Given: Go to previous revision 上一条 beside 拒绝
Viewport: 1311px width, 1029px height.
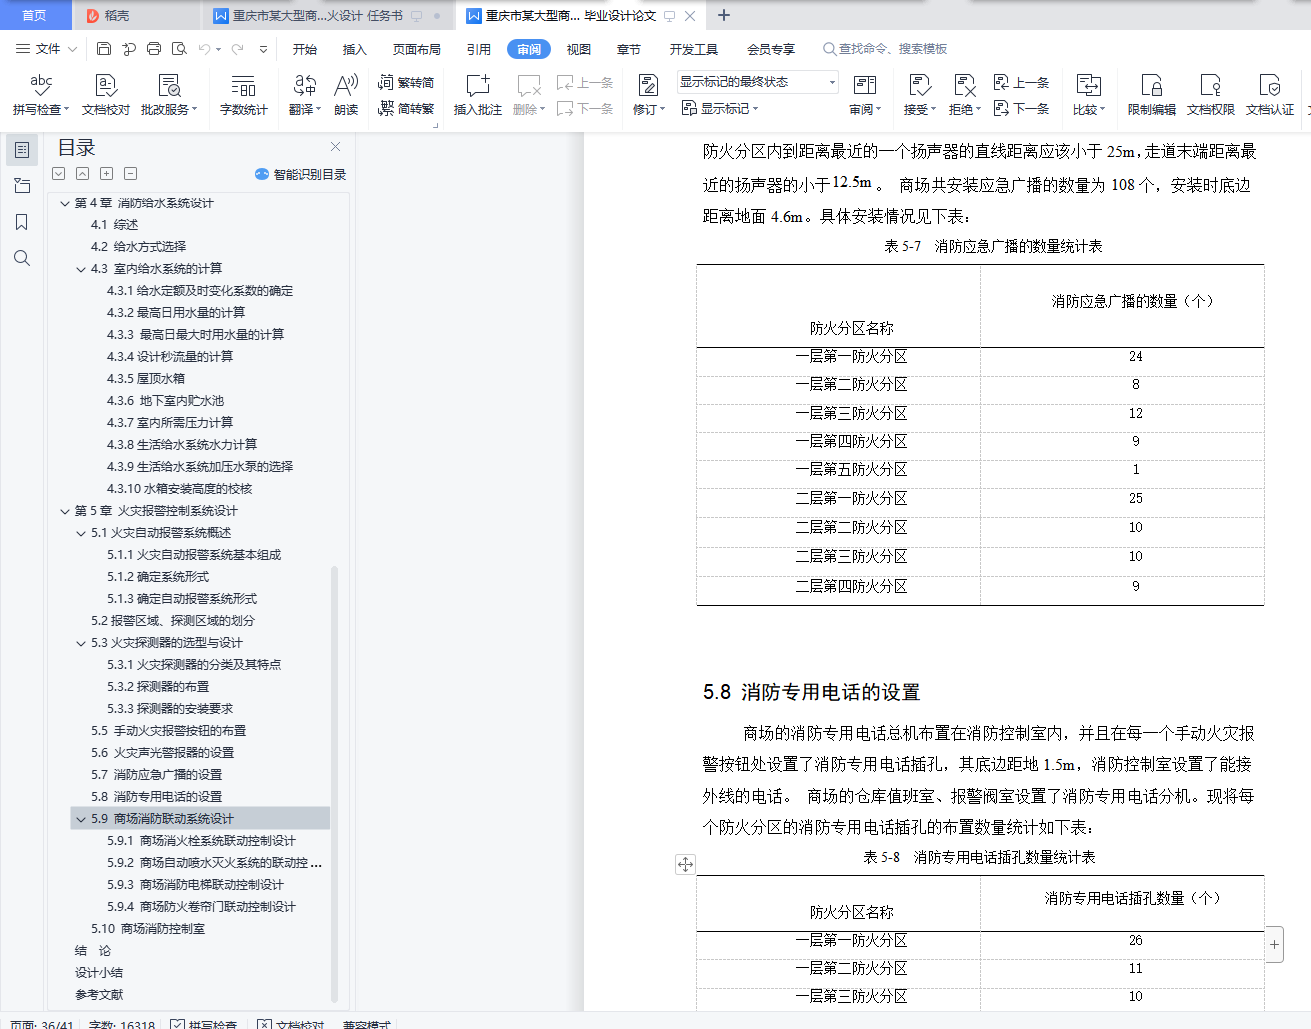Looking at the screenshot, I should pyautogui.click(x=1021, y=82).
